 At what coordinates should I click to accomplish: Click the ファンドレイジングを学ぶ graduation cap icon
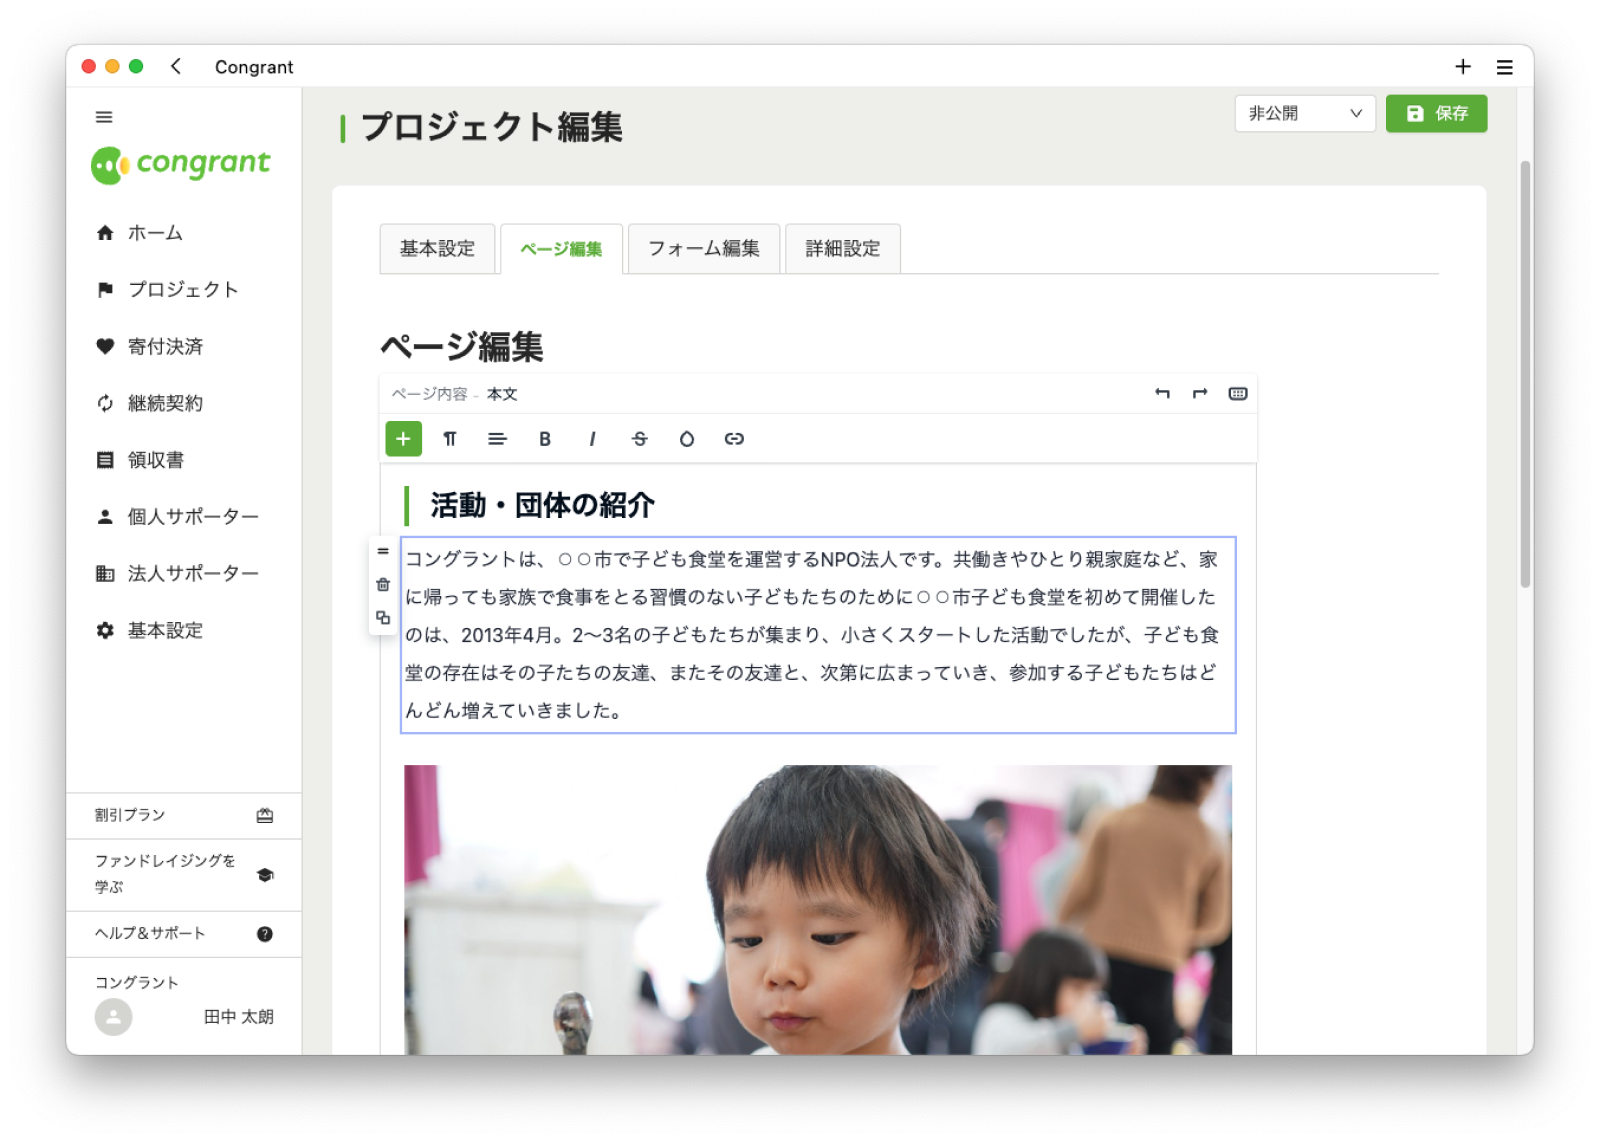pyautogui.click(x=265, y=875)
